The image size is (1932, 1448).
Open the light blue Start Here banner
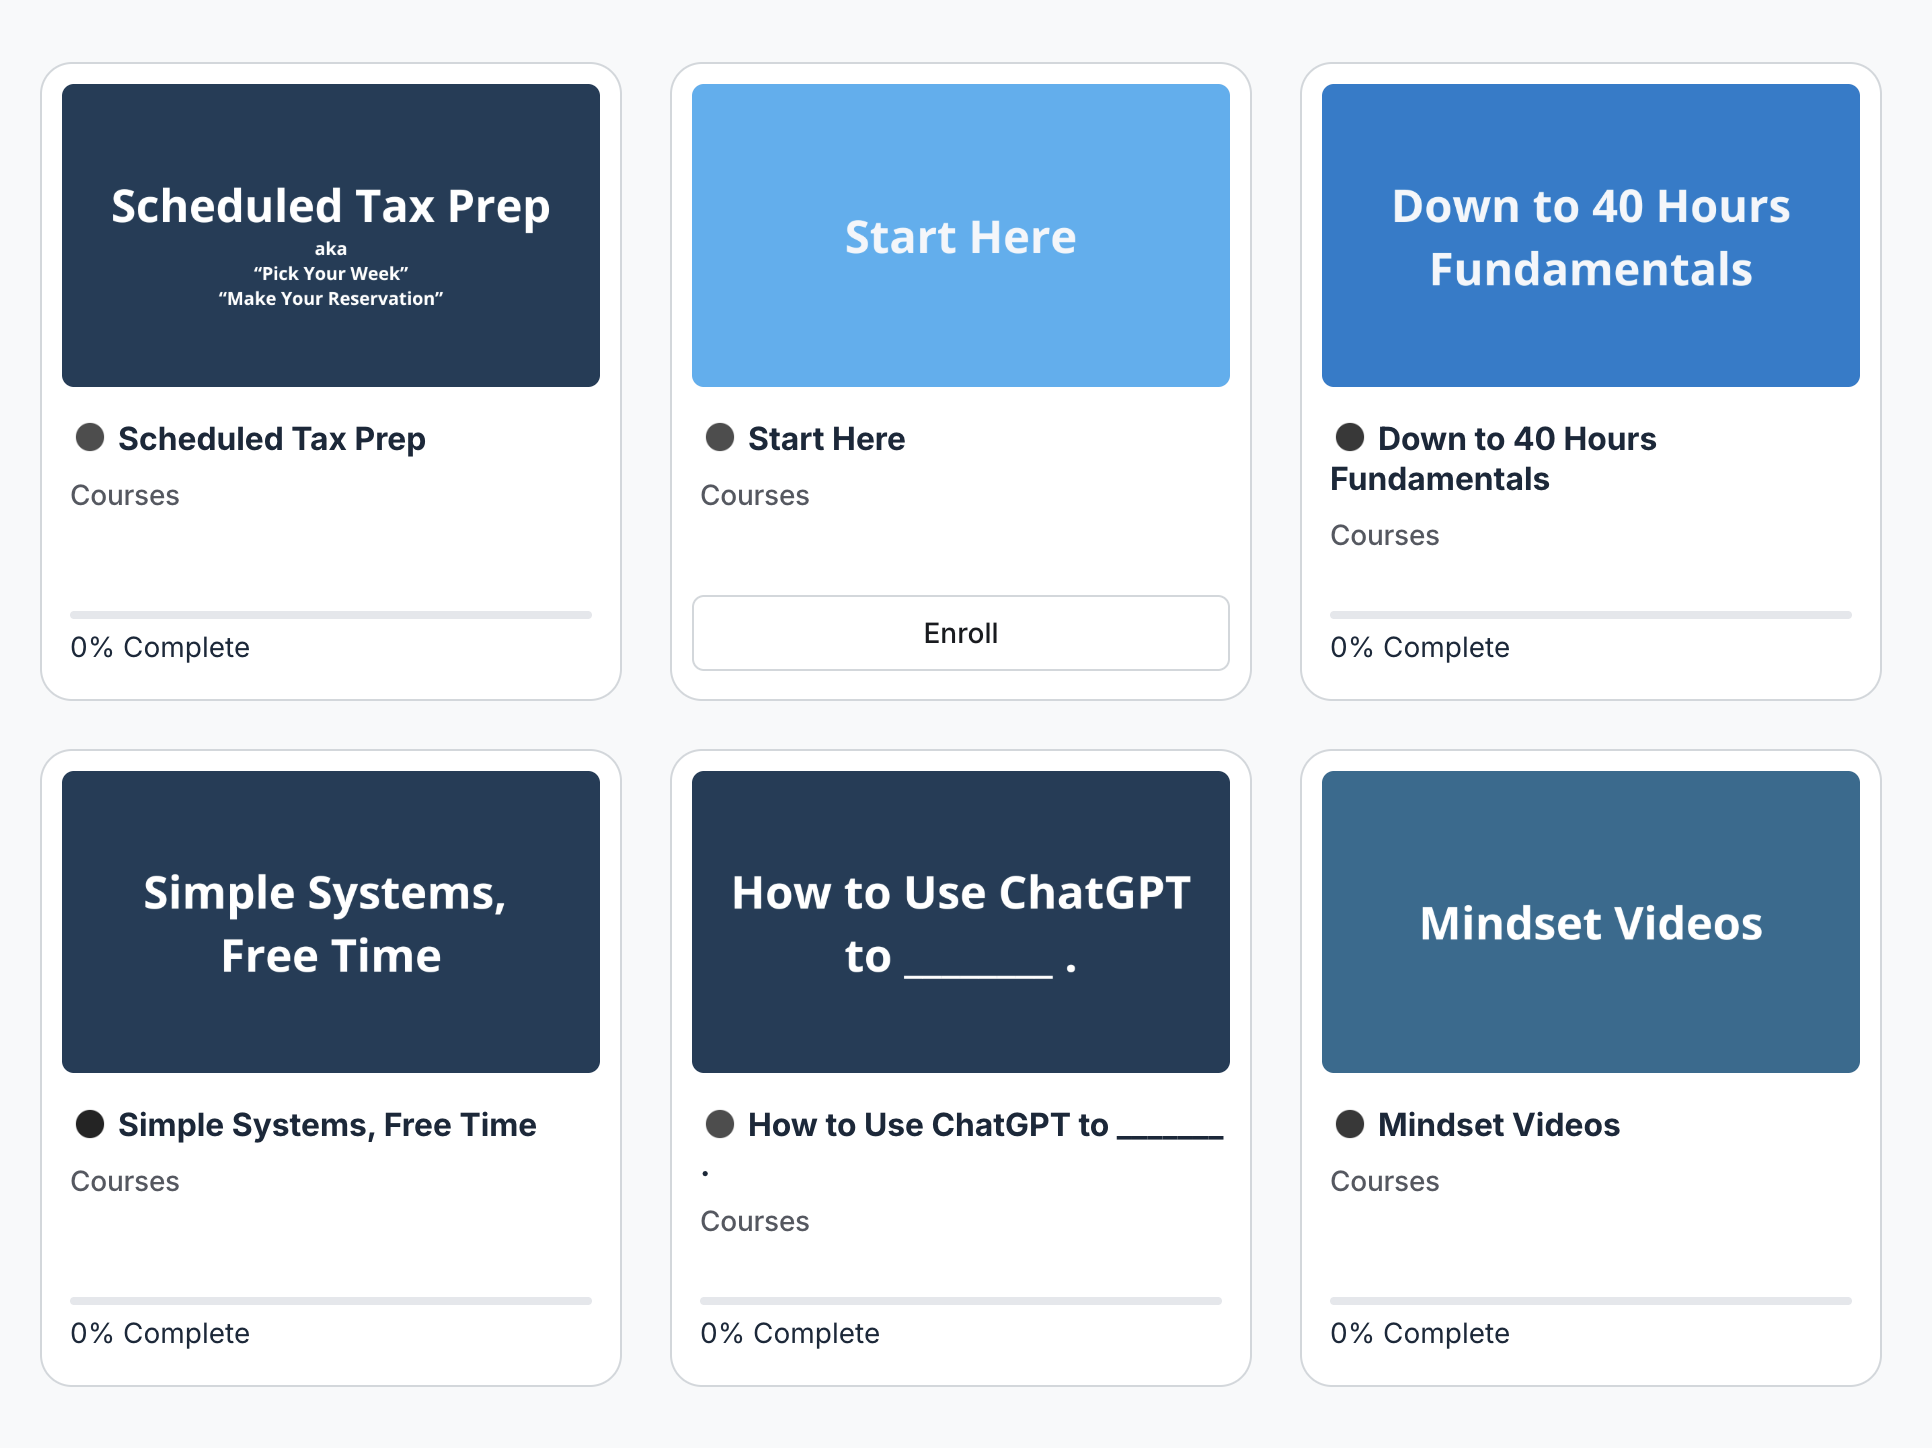(961, 235)
